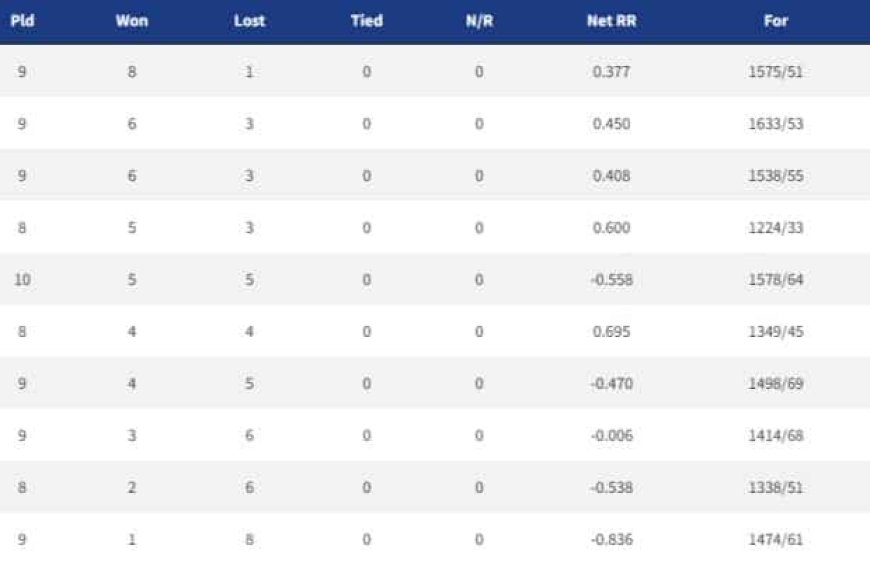The image size is (870, 580).
Task: Select the Net RR value -0.470
Action: click(x=611, y=384)
